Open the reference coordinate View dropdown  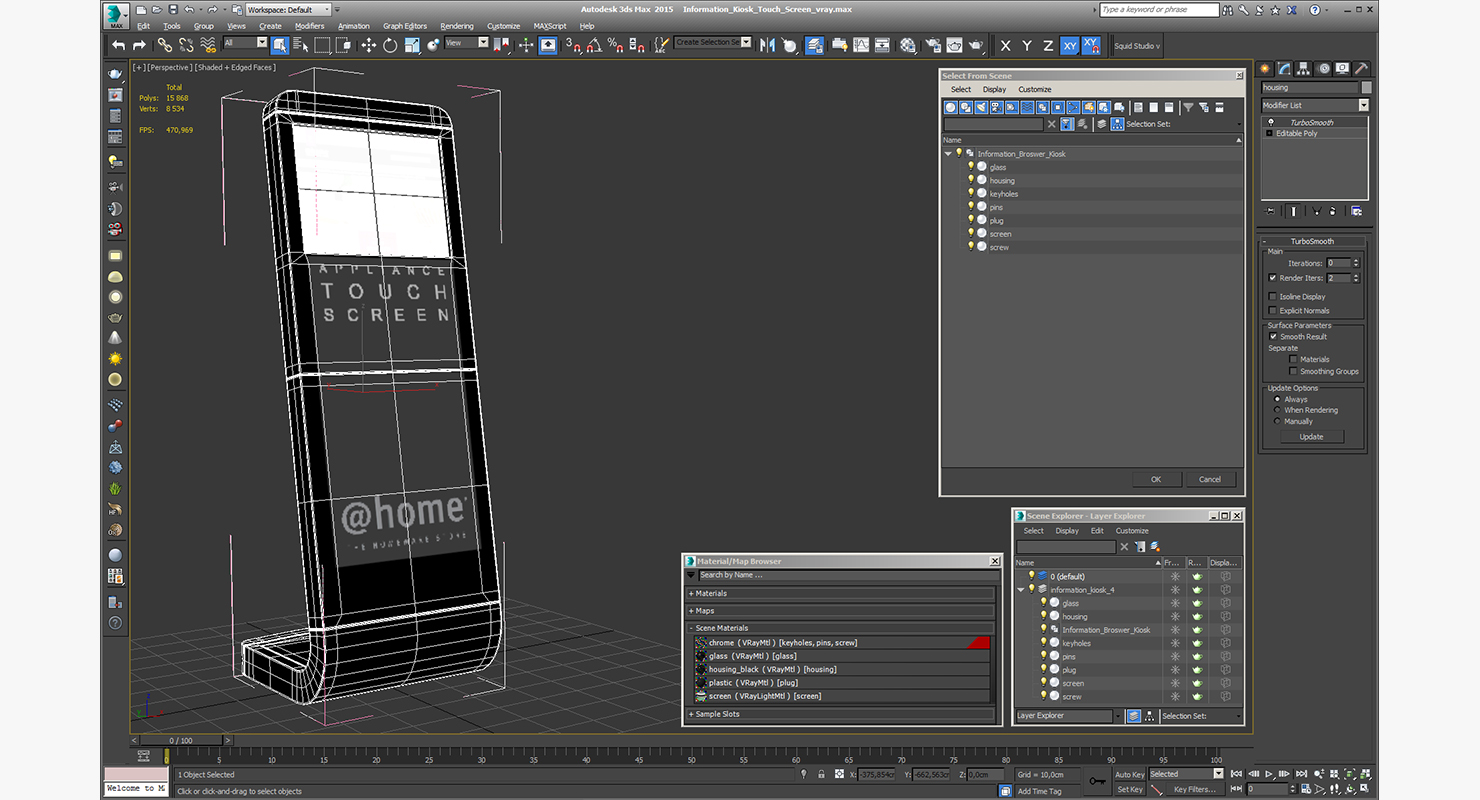tap(467, 43)
